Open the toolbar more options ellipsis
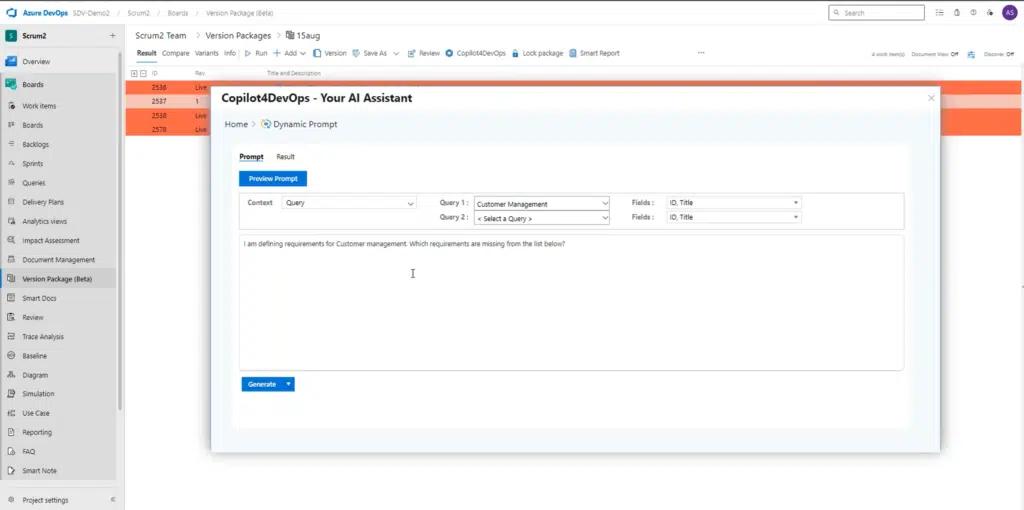 (701, 53)
